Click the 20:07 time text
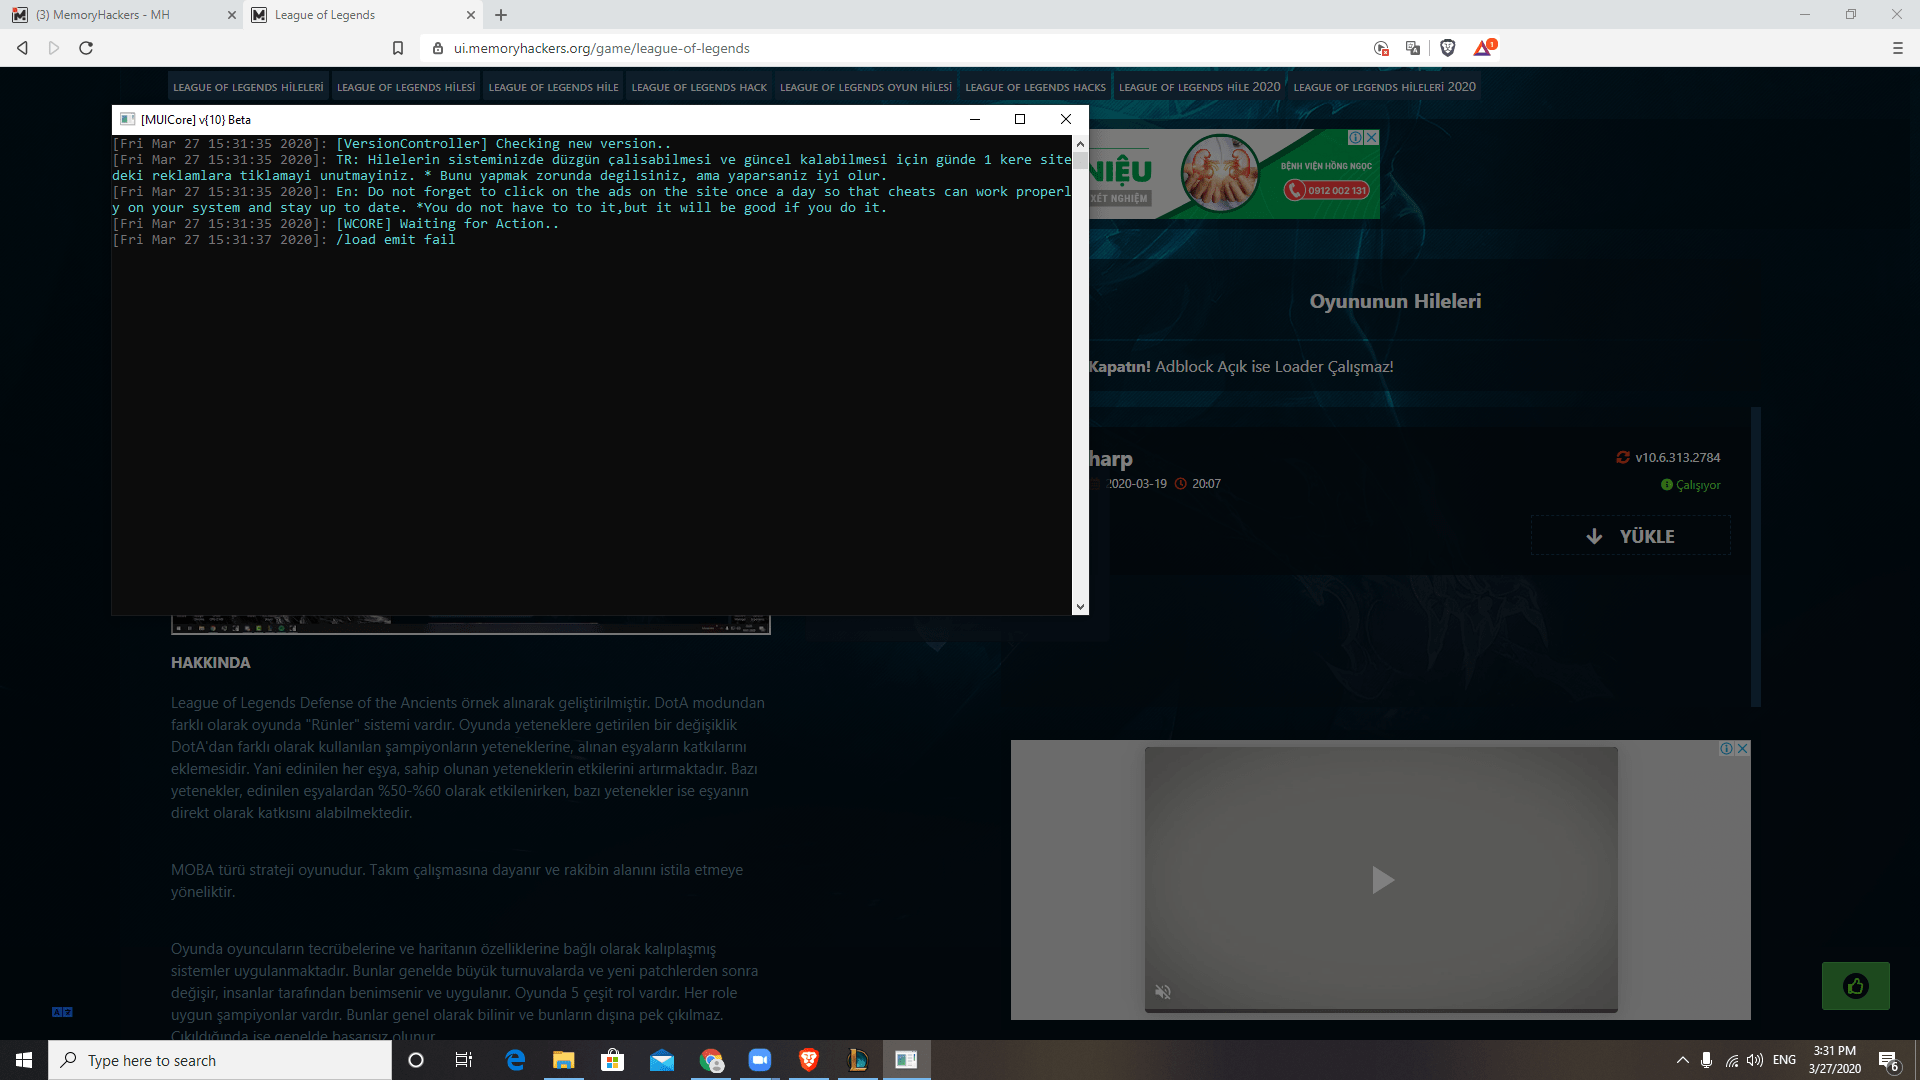The height and width of the screenshot is (1080, 1920). (1206, 484)
